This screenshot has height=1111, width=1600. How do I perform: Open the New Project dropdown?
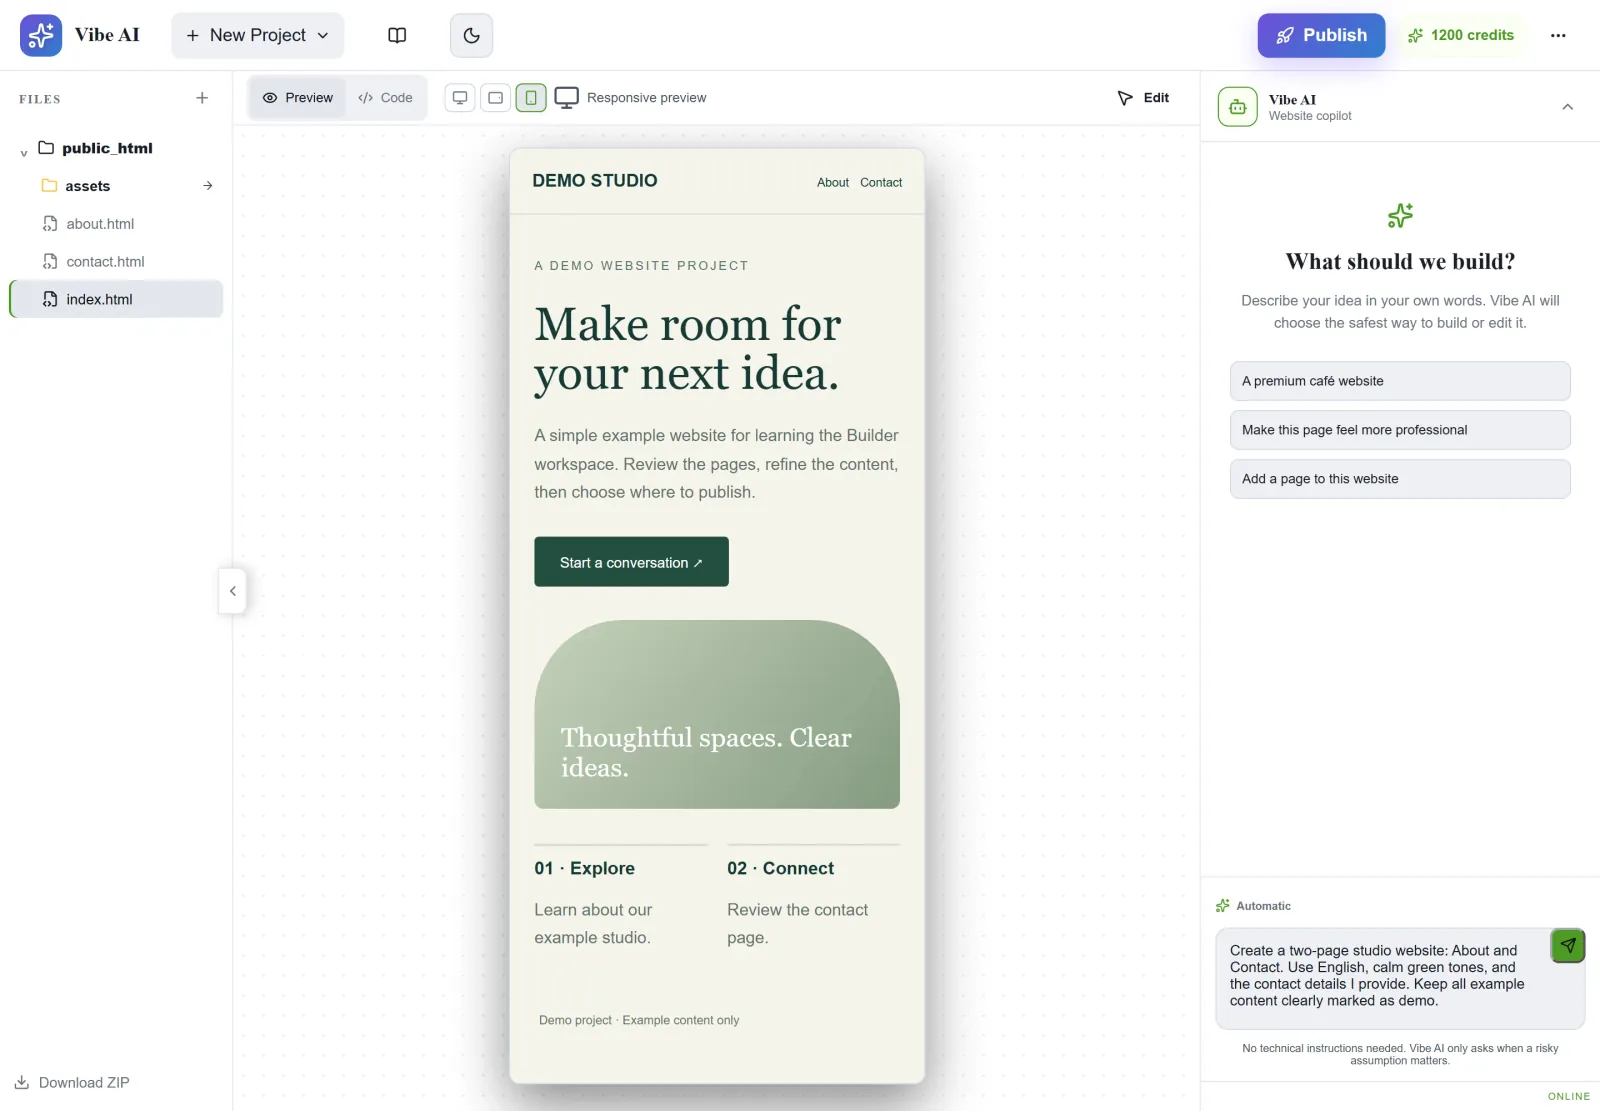(x=257, y=35)
